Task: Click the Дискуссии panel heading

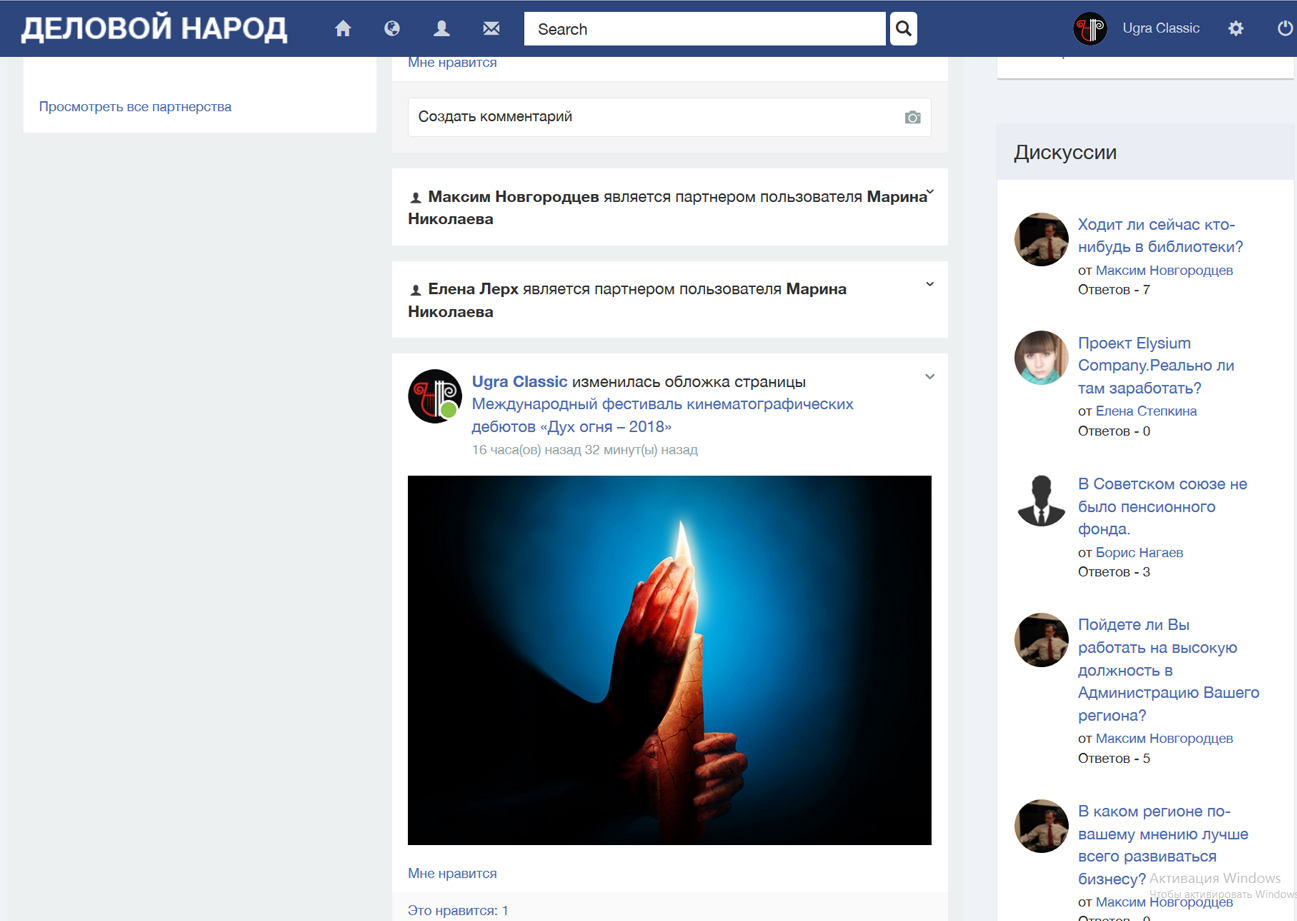Action: coord(1065,153)
